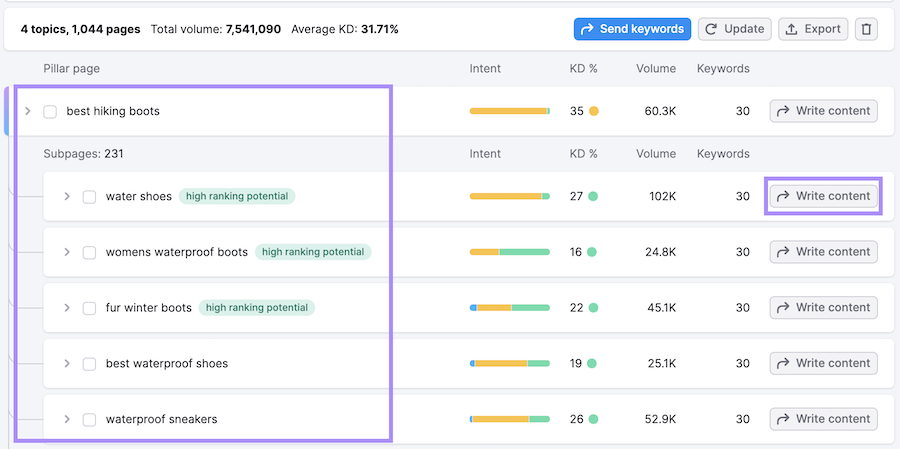
Task: Click green KD indicator for womens waterproof boots
Action: click(x=594, y=252)
